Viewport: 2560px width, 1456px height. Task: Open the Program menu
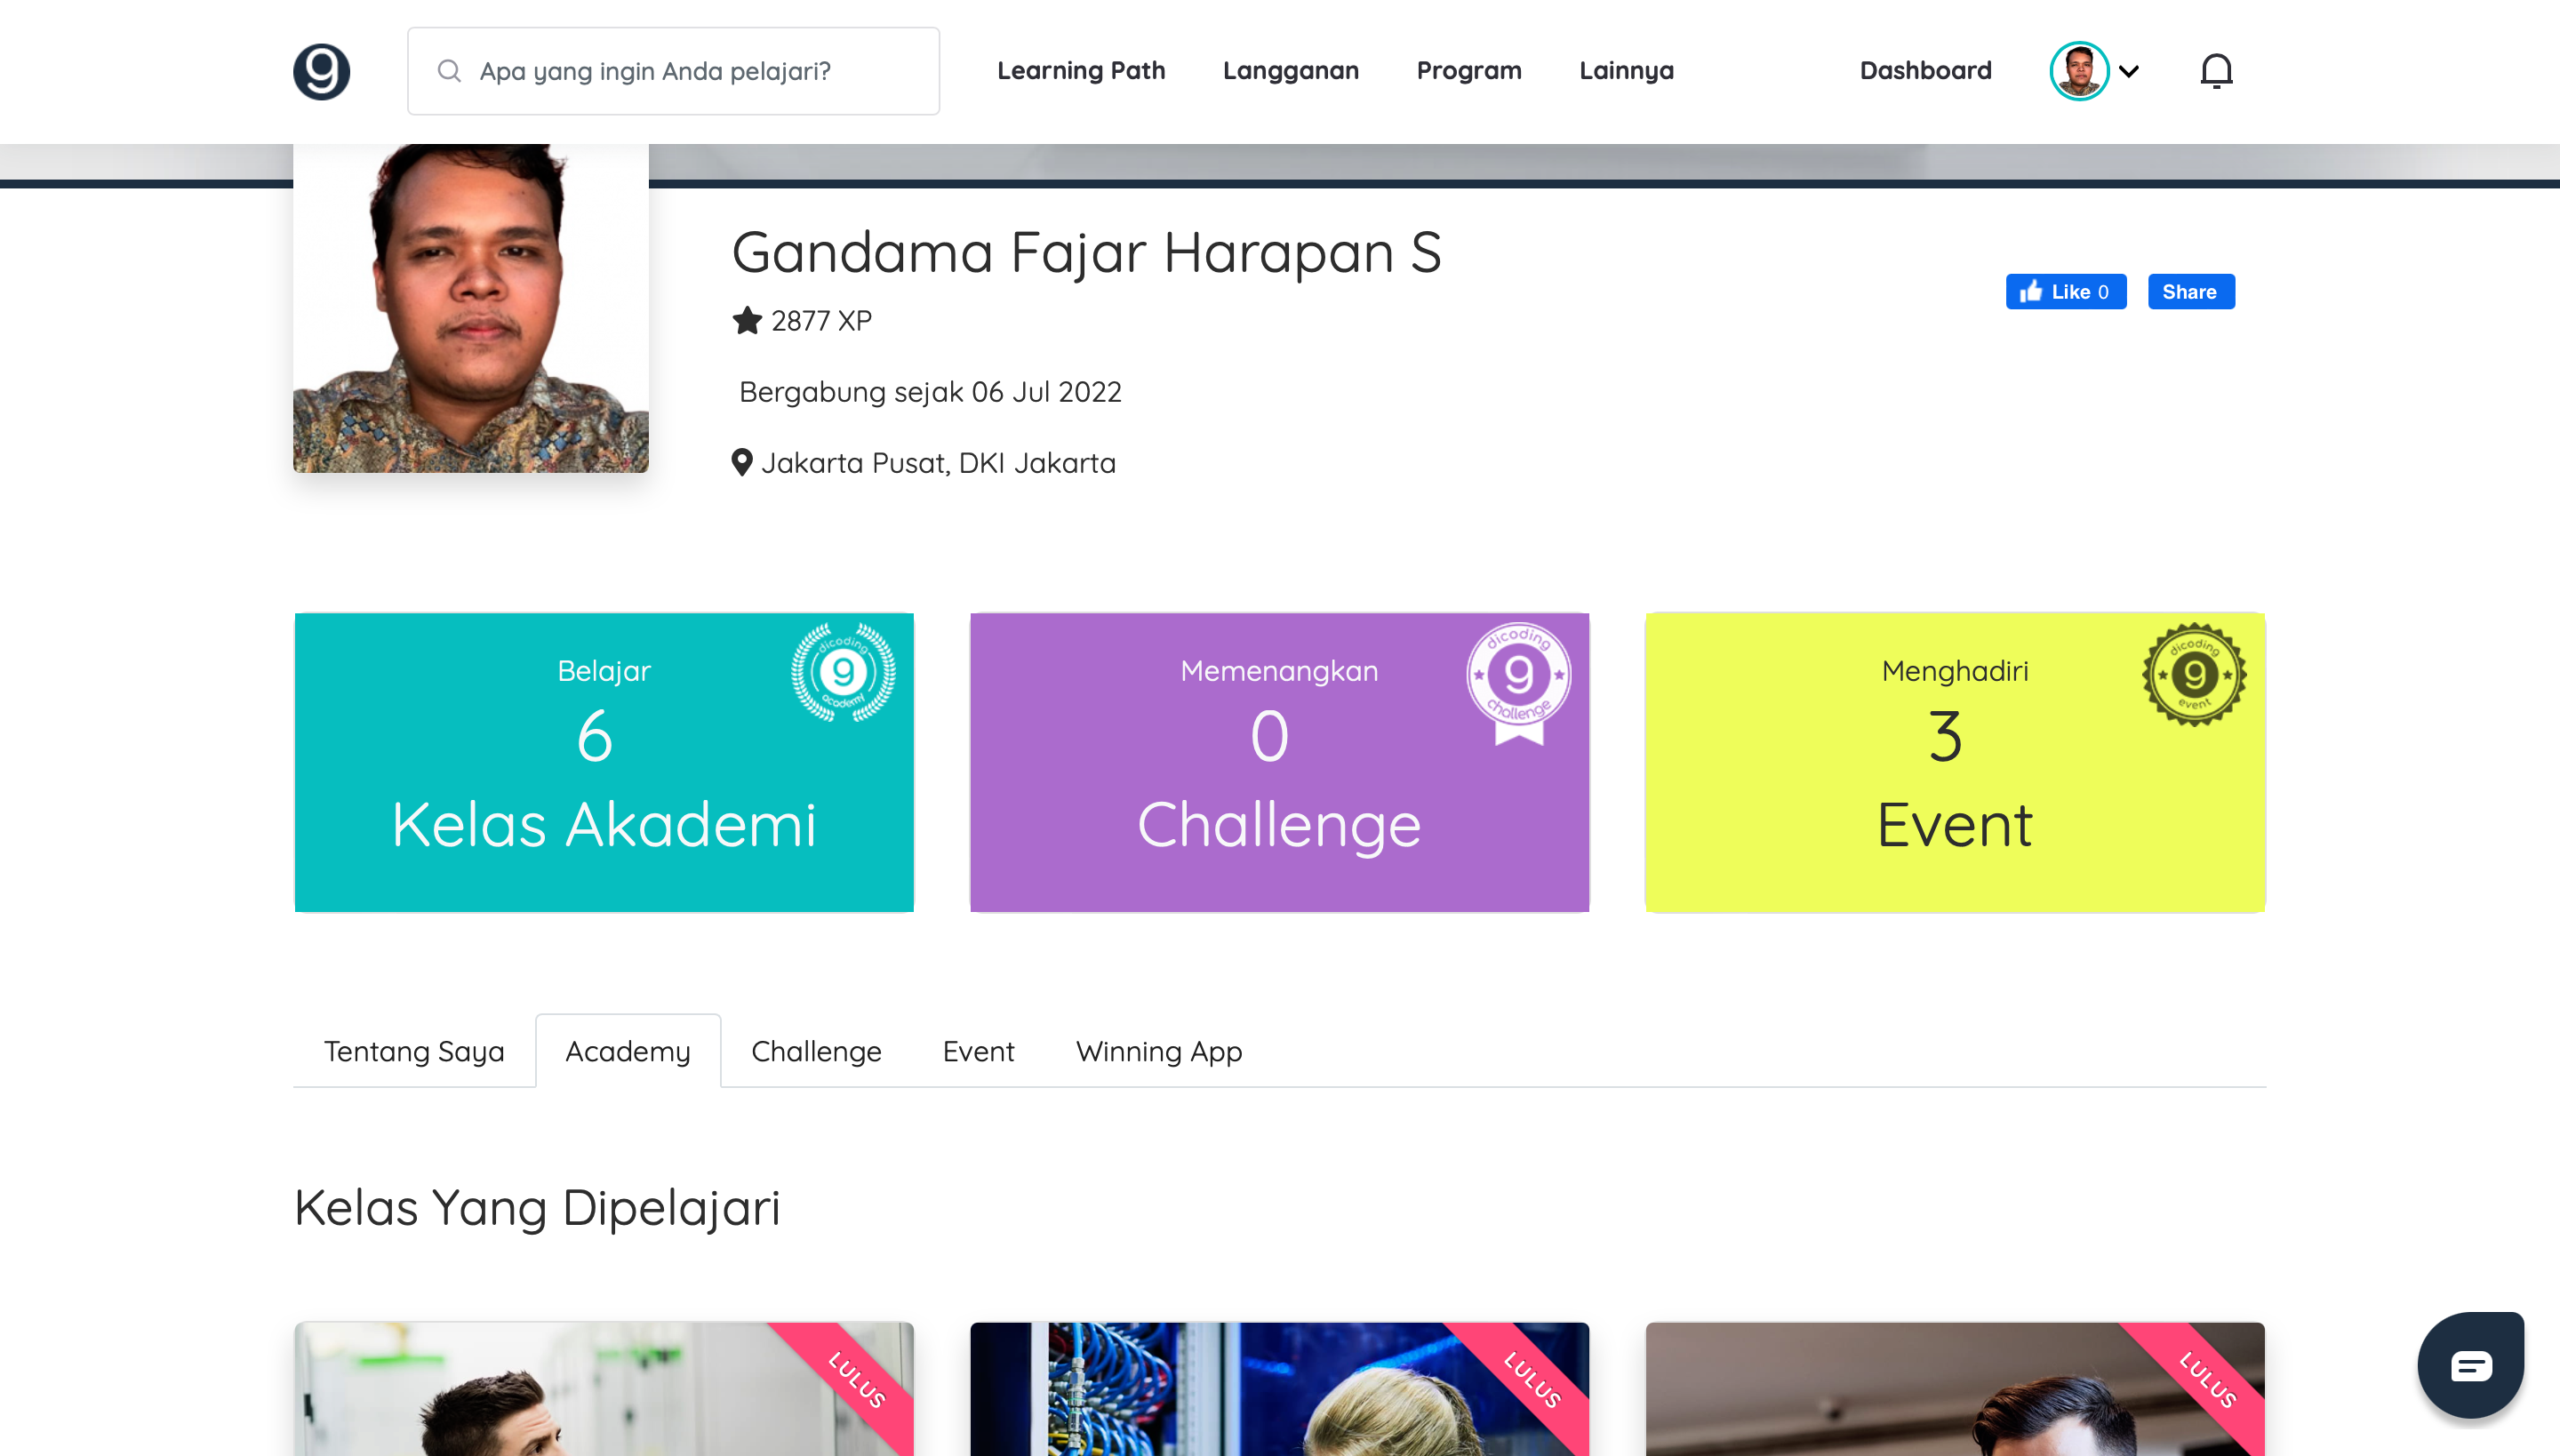coord(1468,70)
